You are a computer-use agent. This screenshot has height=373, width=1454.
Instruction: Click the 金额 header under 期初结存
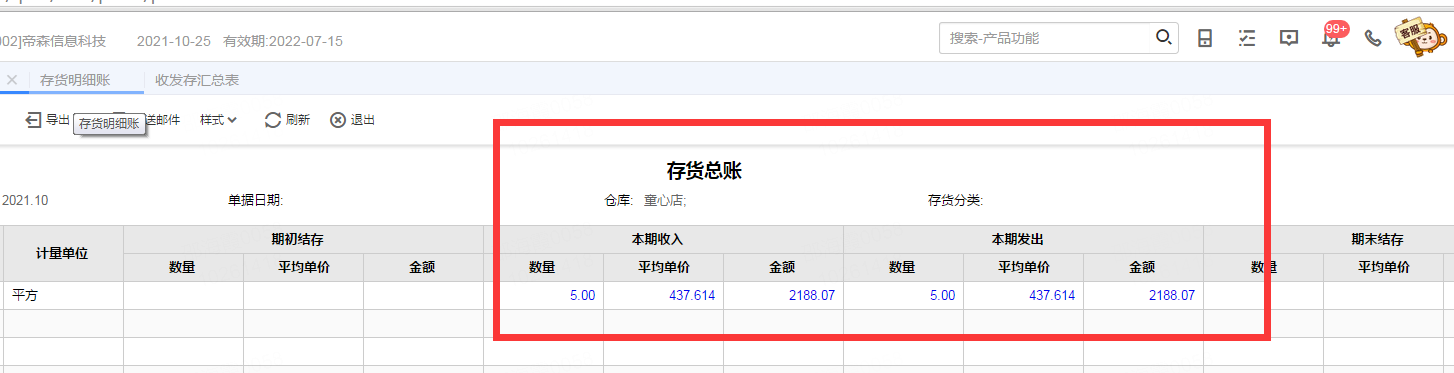click(422, 268)
